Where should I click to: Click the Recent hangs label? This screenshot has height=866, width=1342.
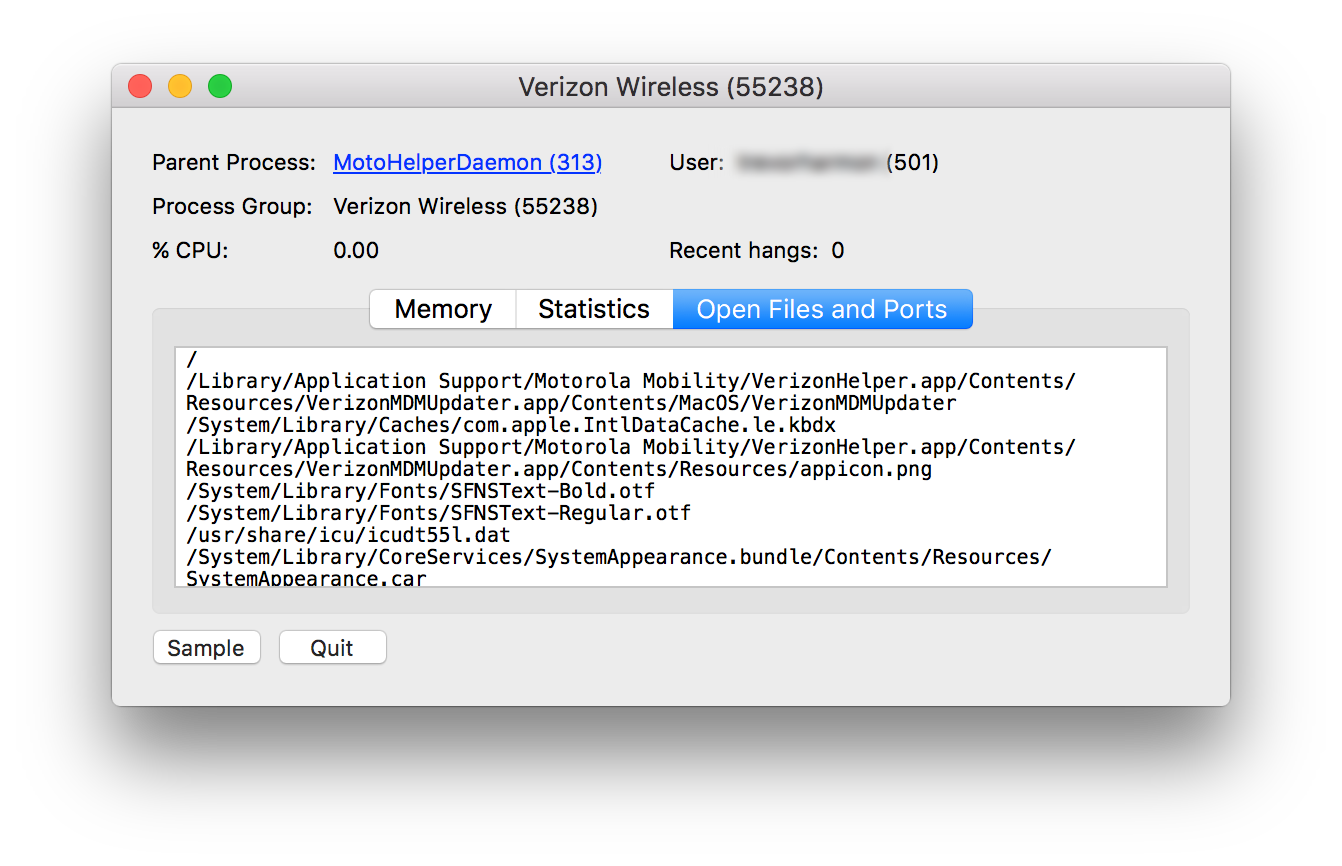click(744, 250)
